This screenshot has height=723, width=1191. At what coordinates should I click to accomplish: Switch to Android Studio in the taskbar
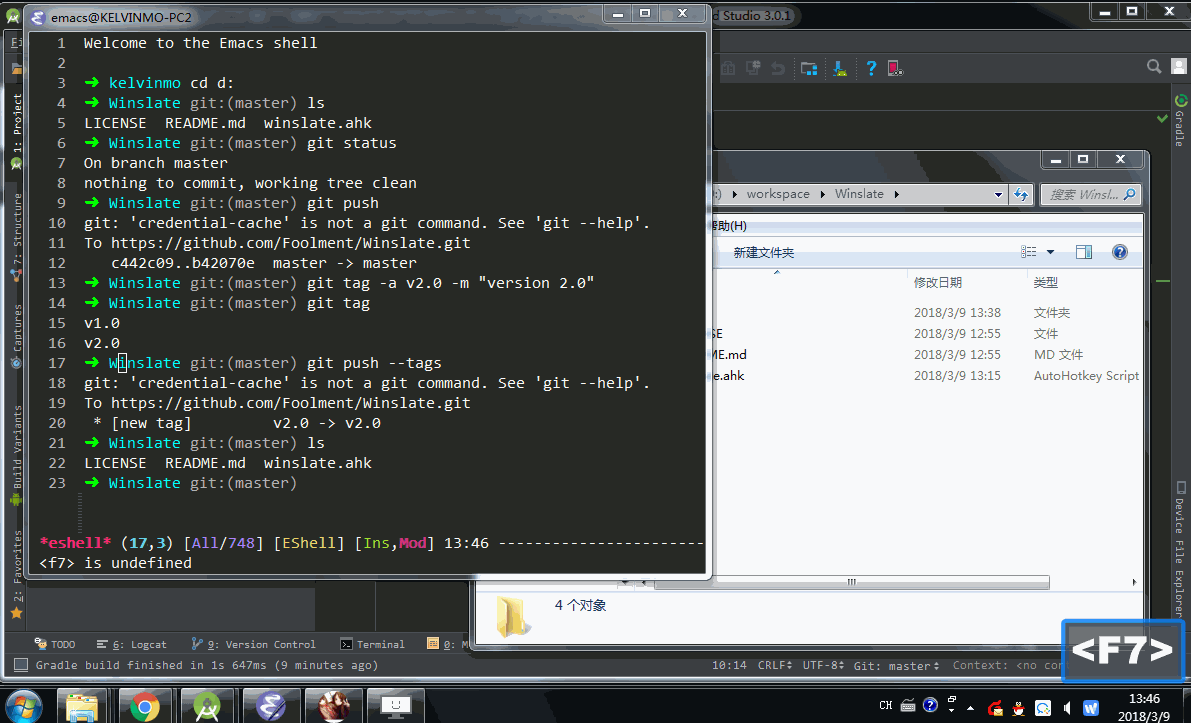coord(207,706)
